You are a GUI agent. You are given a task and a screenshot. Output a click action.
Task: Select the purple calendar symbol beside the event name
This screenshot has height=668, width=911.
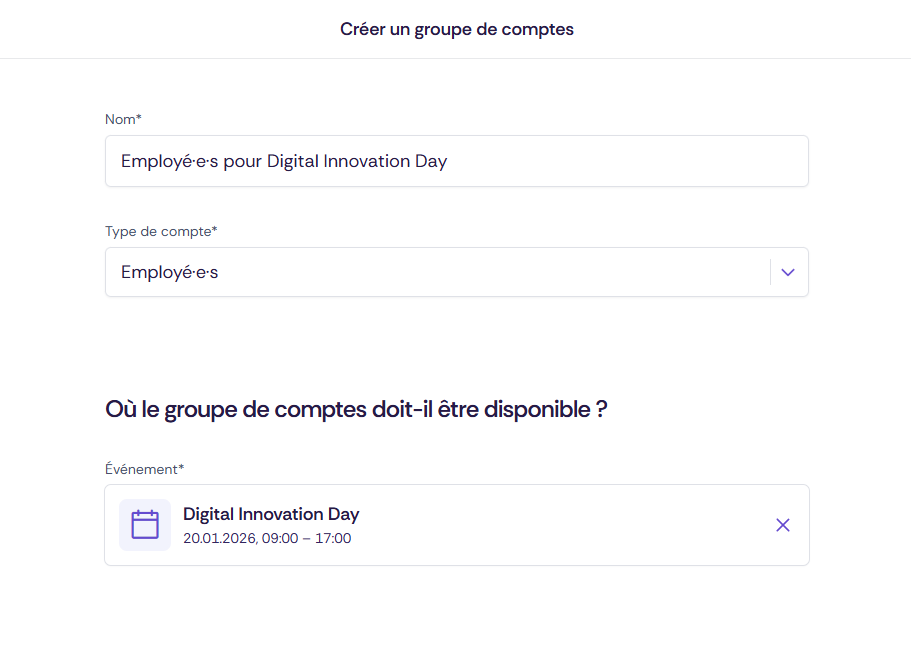coord(145,524)
